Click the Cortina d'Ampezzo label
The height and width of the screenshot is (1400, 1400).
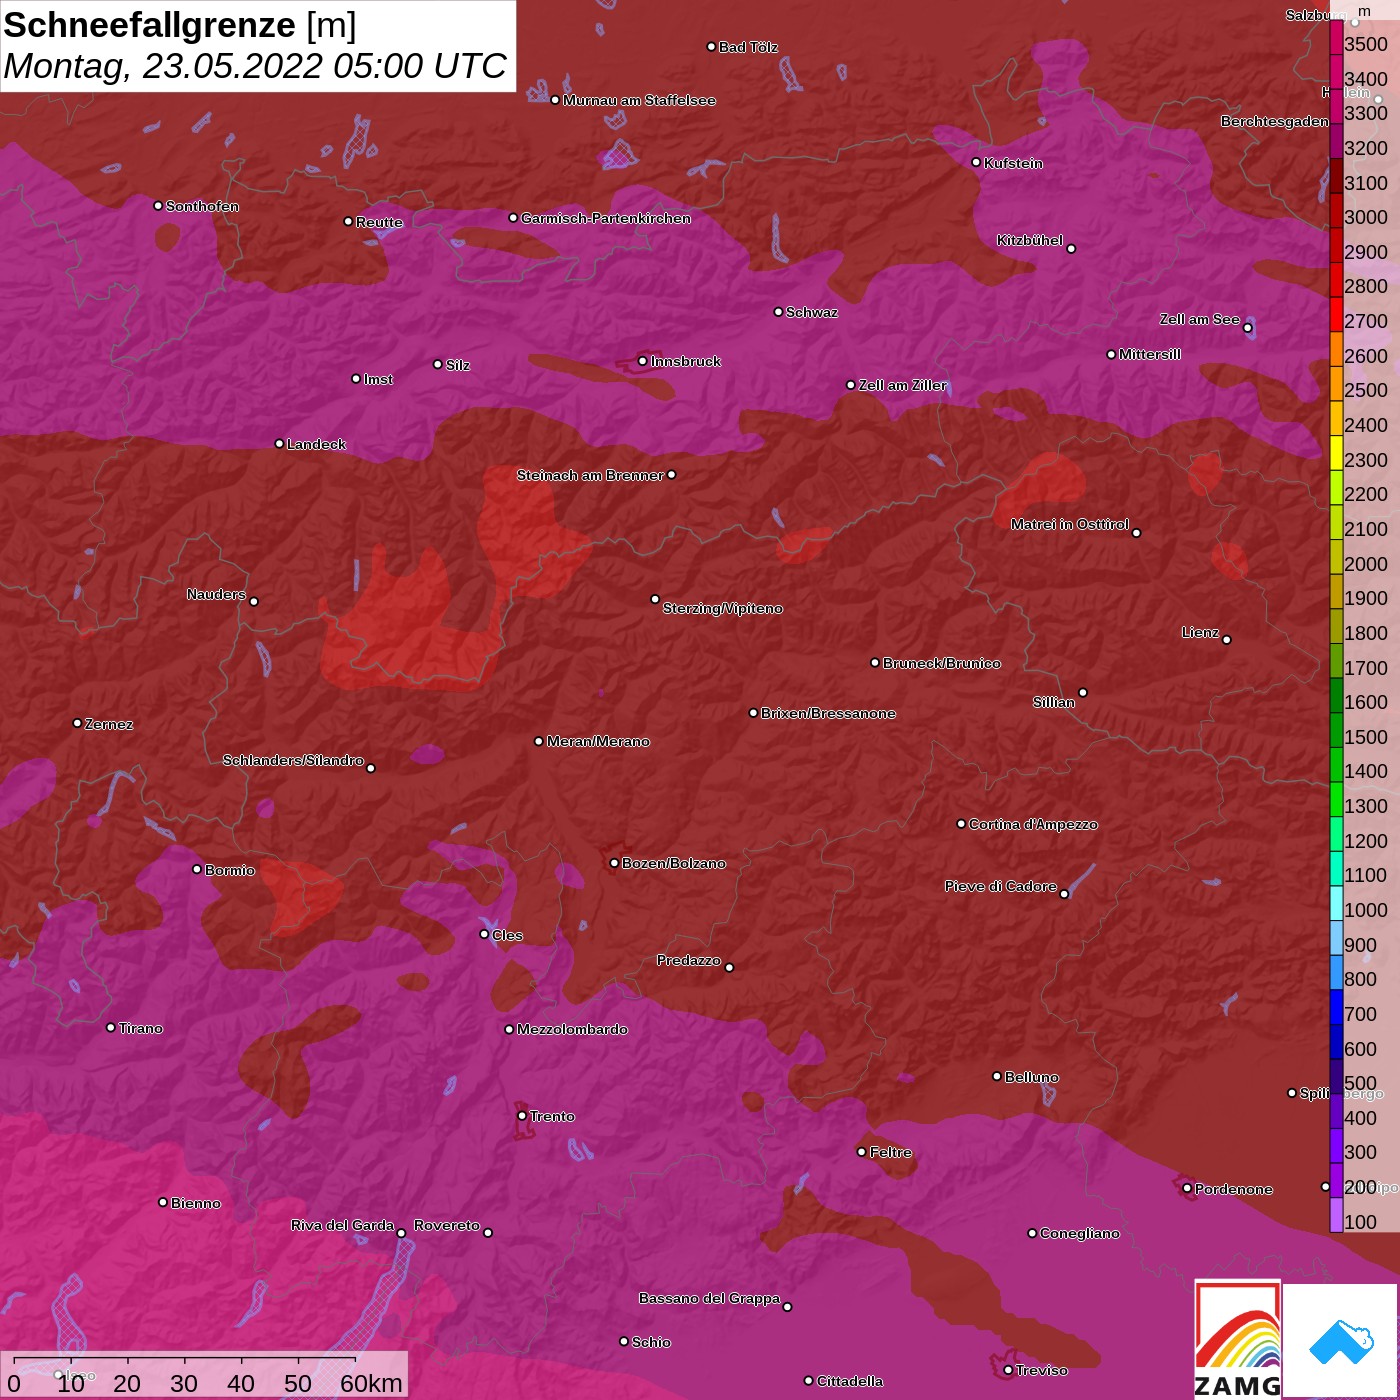[1033, 824]
